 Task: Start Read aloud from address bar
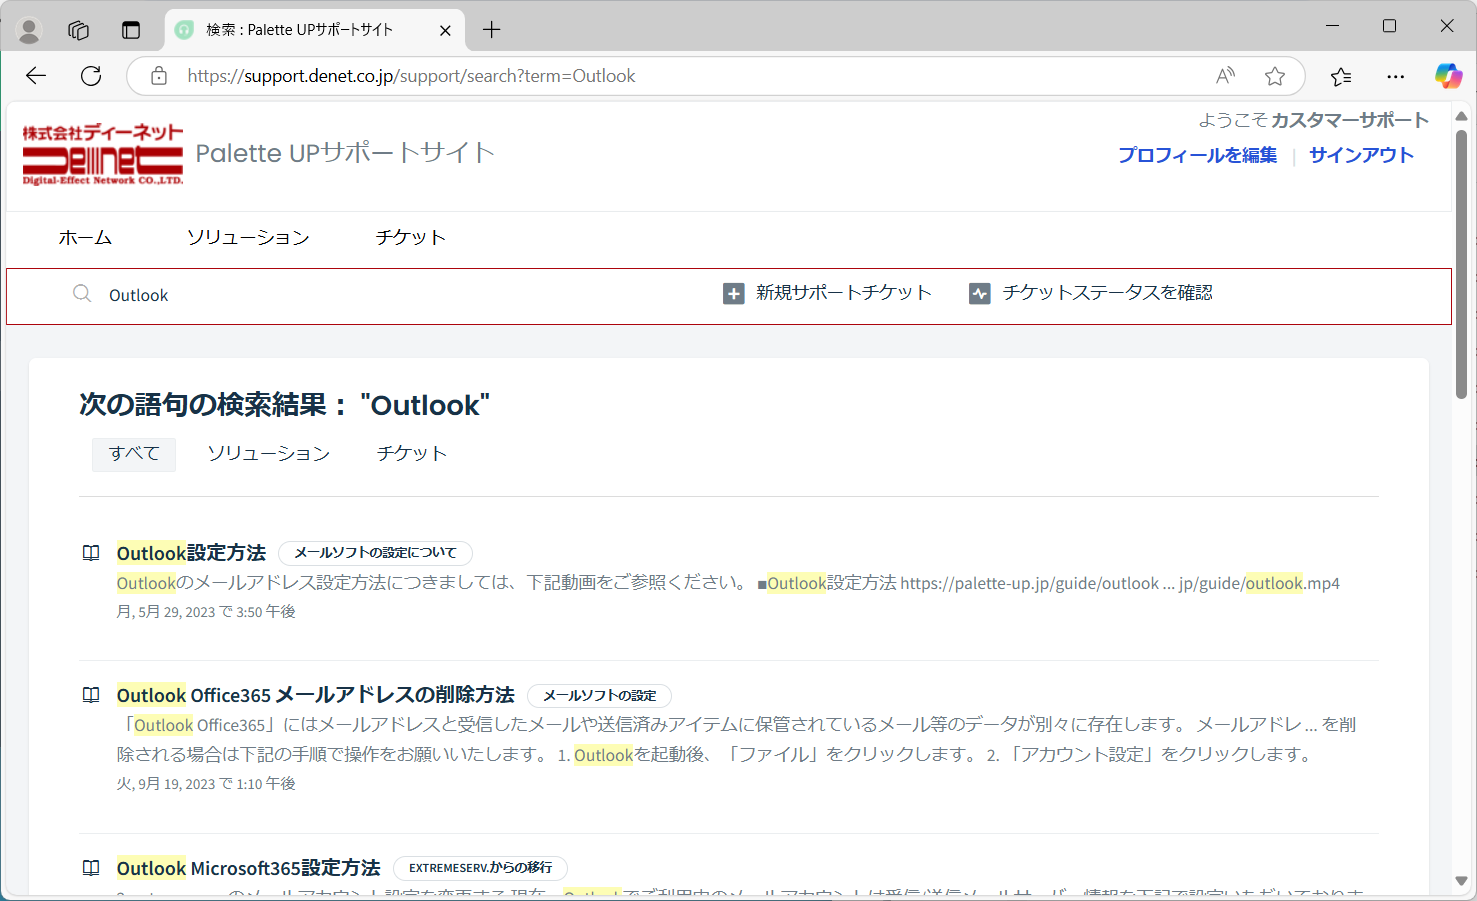pos(1225,76)
